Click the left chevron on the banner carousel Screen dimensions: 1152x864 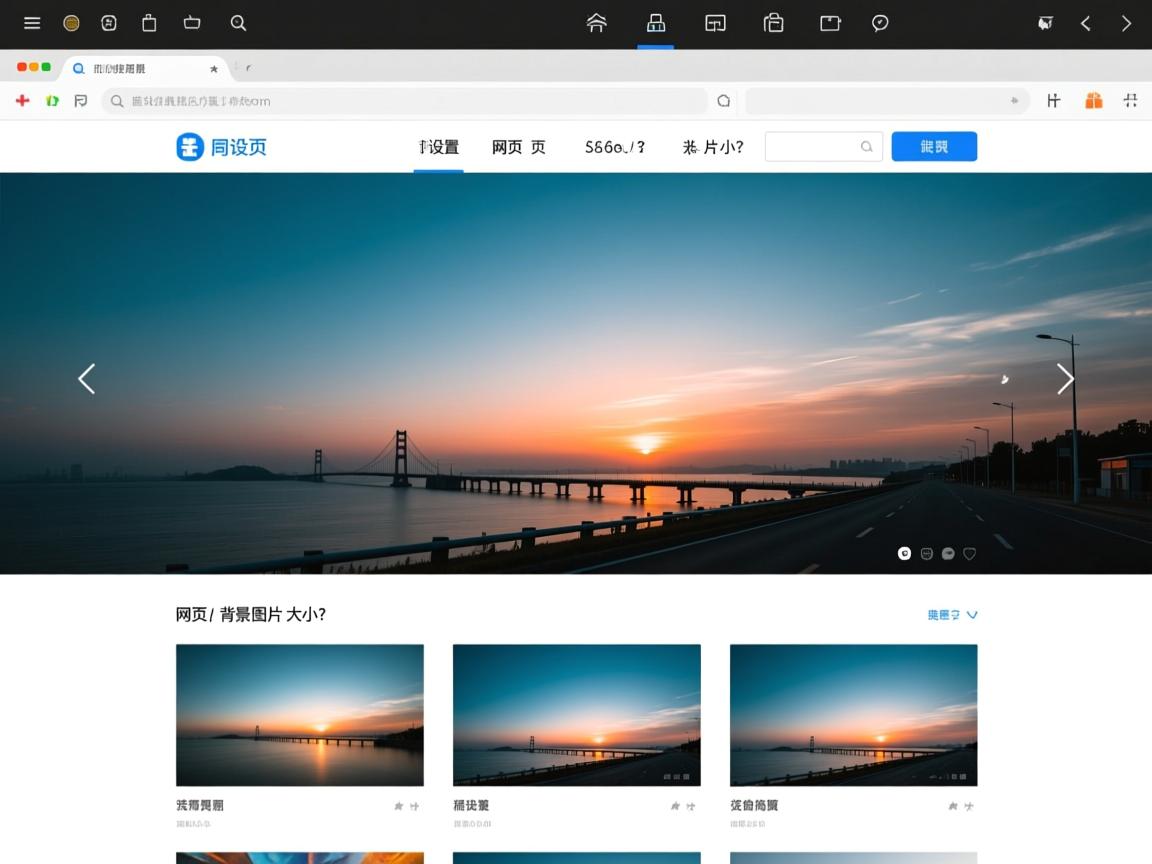tap(86, 379)
